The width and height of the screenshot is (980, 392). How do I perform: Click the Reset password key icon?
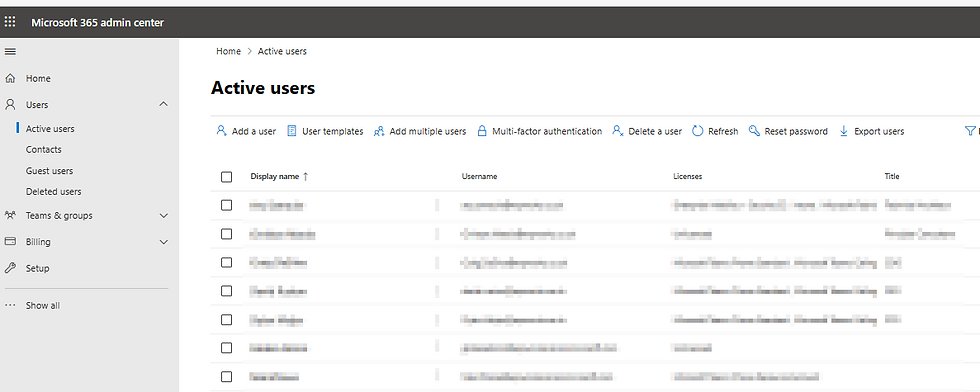click(x=754, y=131)
